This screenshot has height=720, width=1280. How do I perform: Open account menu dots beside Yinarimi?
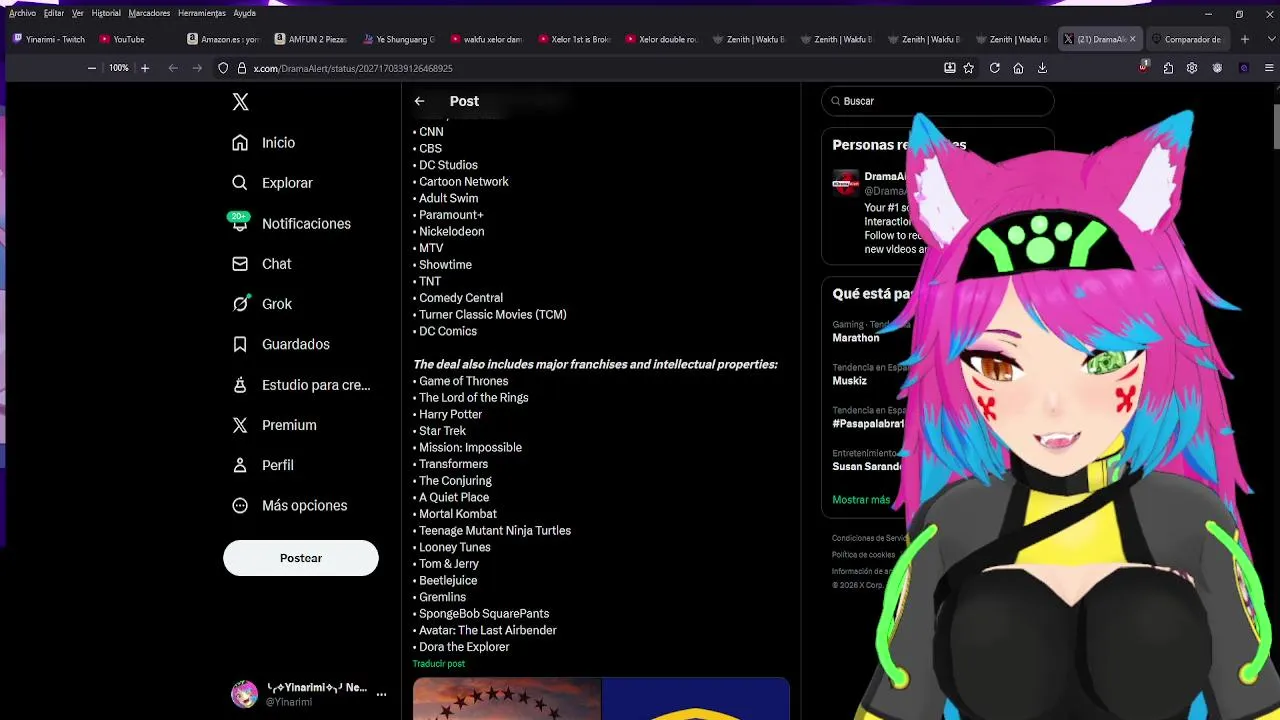point(381,694)
